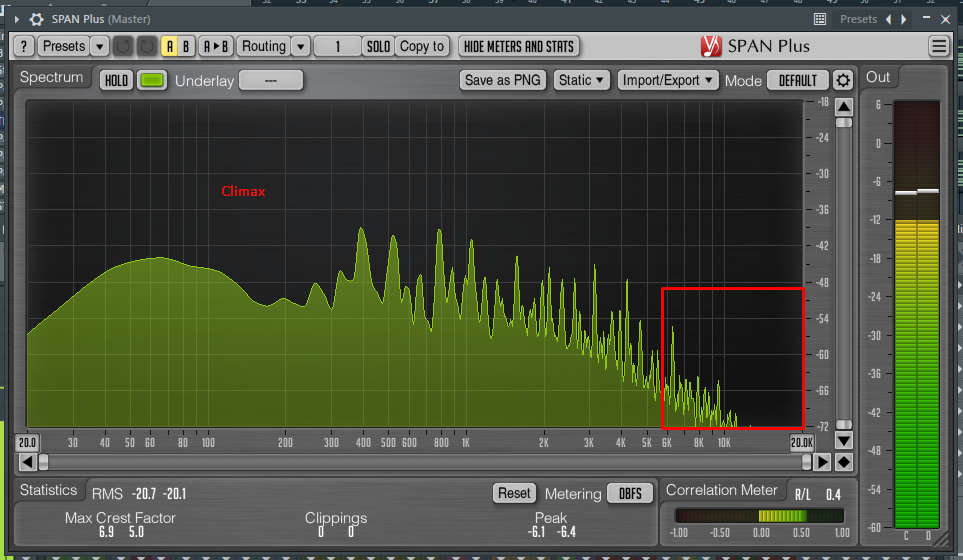Viewport: 963px width, 560px height.
Task: Select the B state slot
Action: 186,46
